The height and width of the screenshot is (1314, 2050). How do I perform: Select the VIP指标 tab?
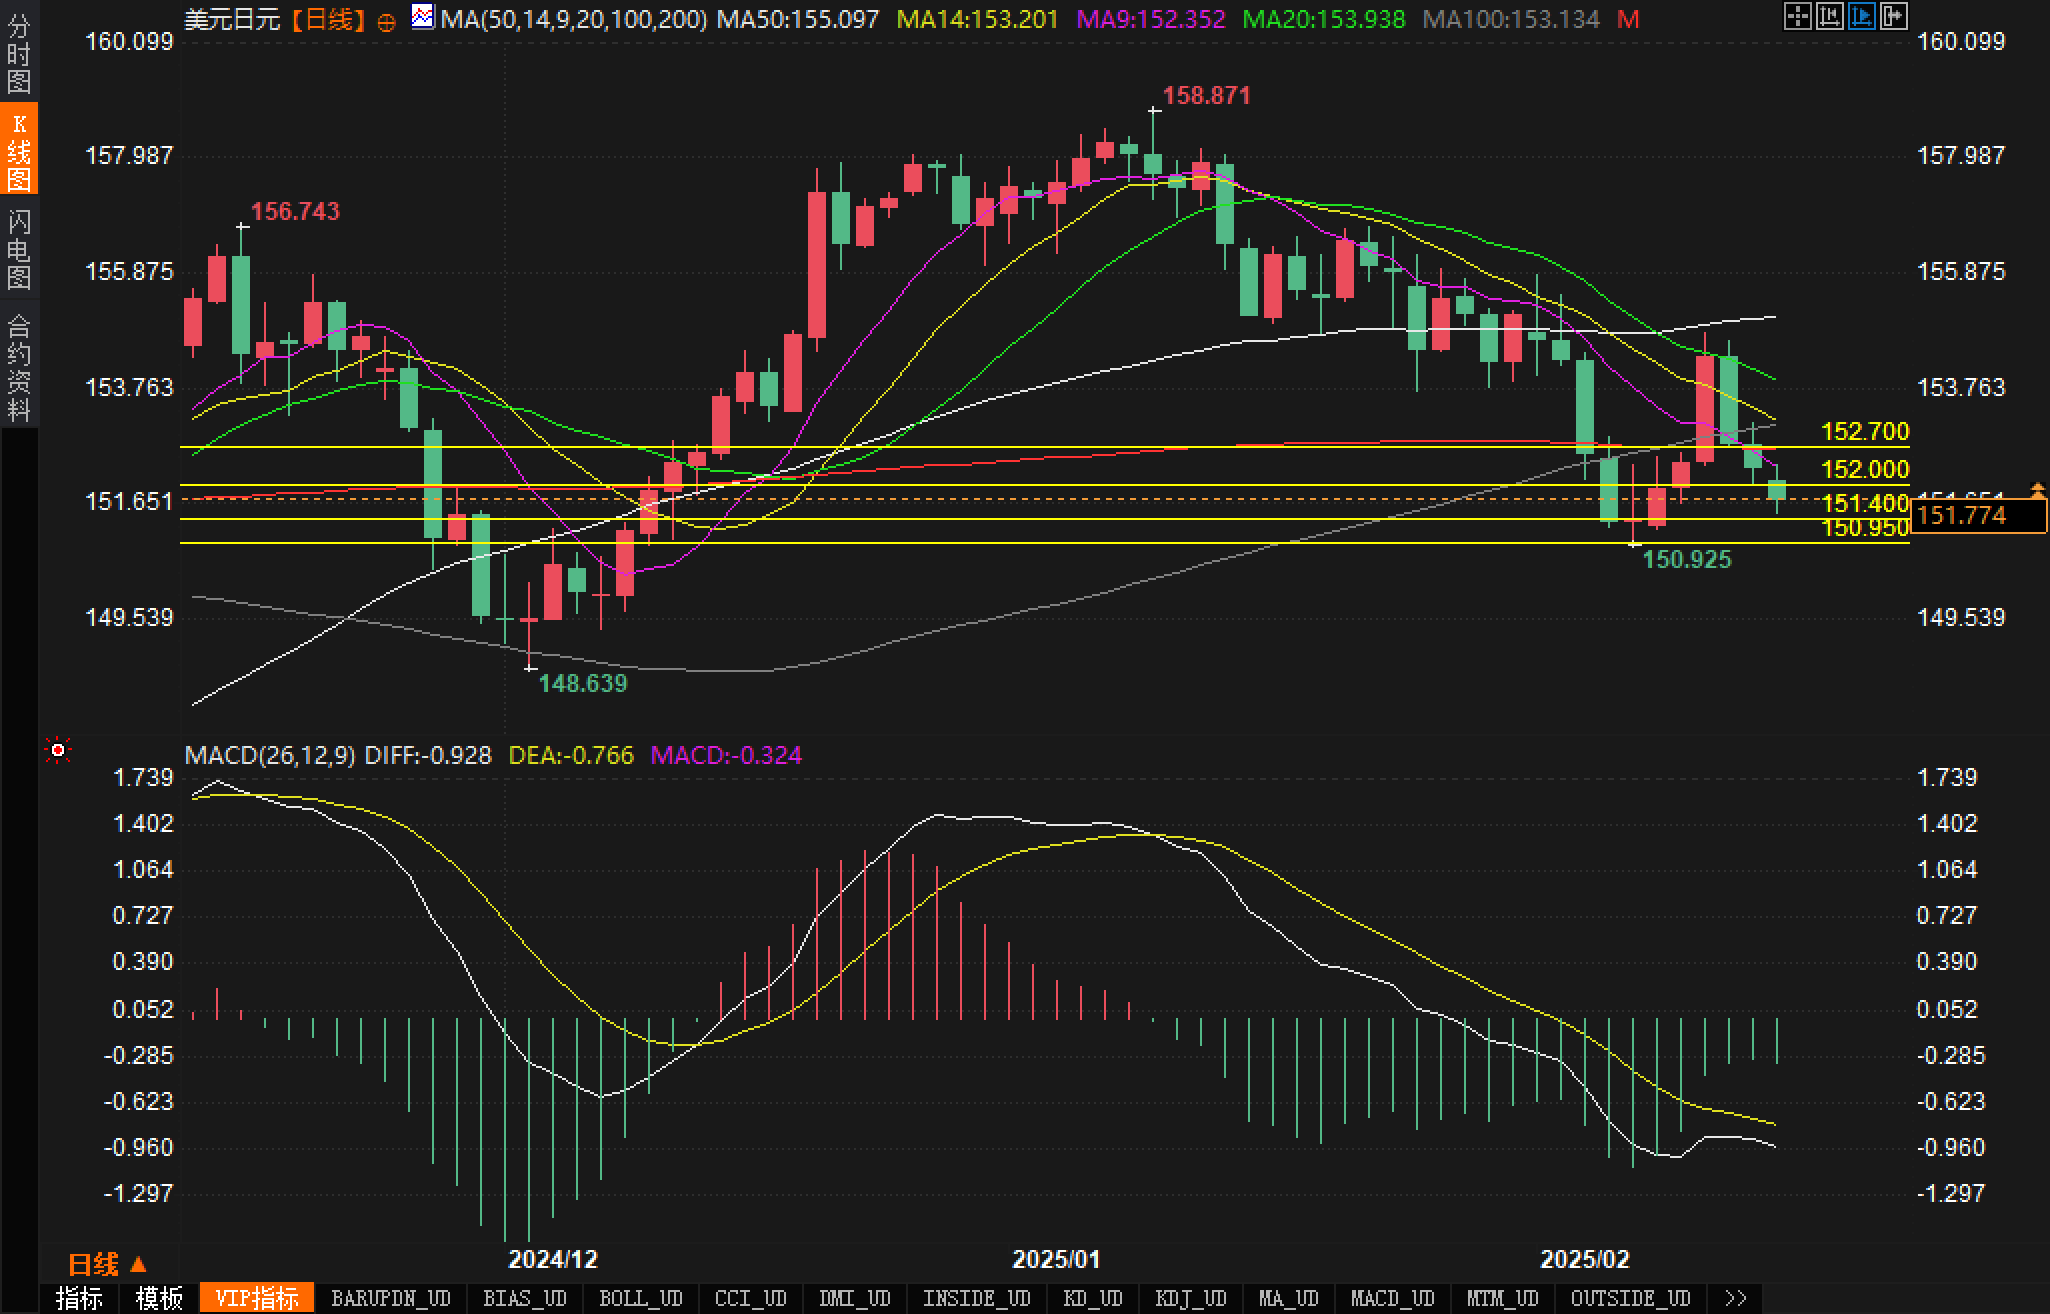[x=257, y=1298]
